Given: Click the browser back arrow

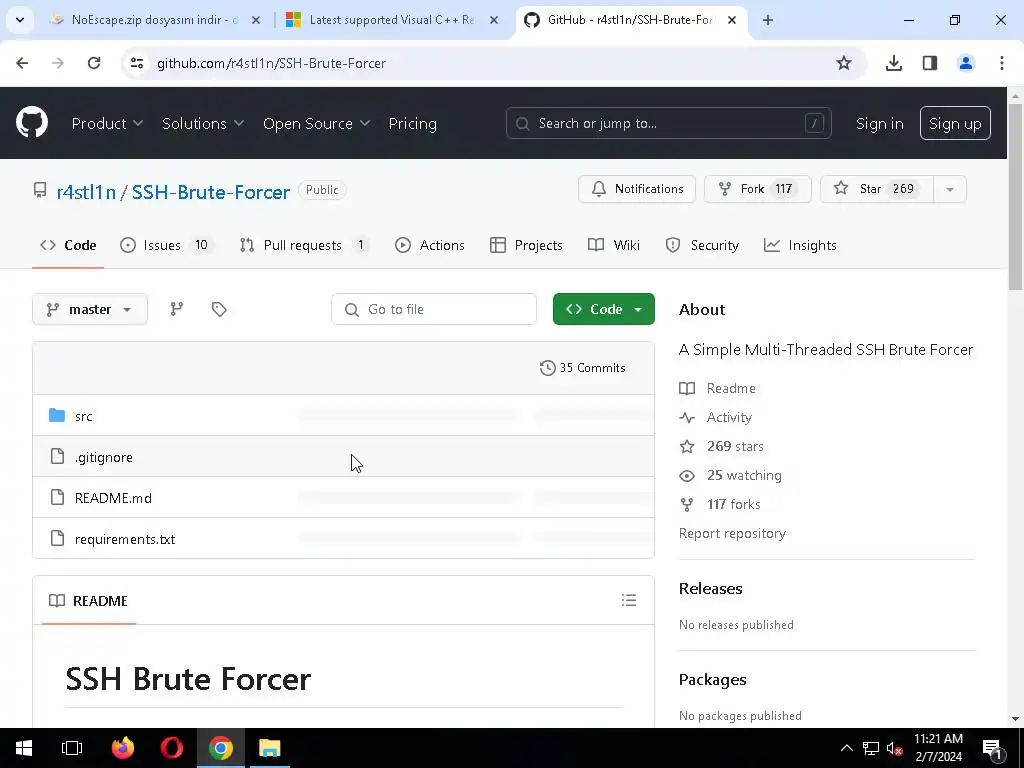Looking at the screenshot, I should pyautogui.click(x=22, y=63).
